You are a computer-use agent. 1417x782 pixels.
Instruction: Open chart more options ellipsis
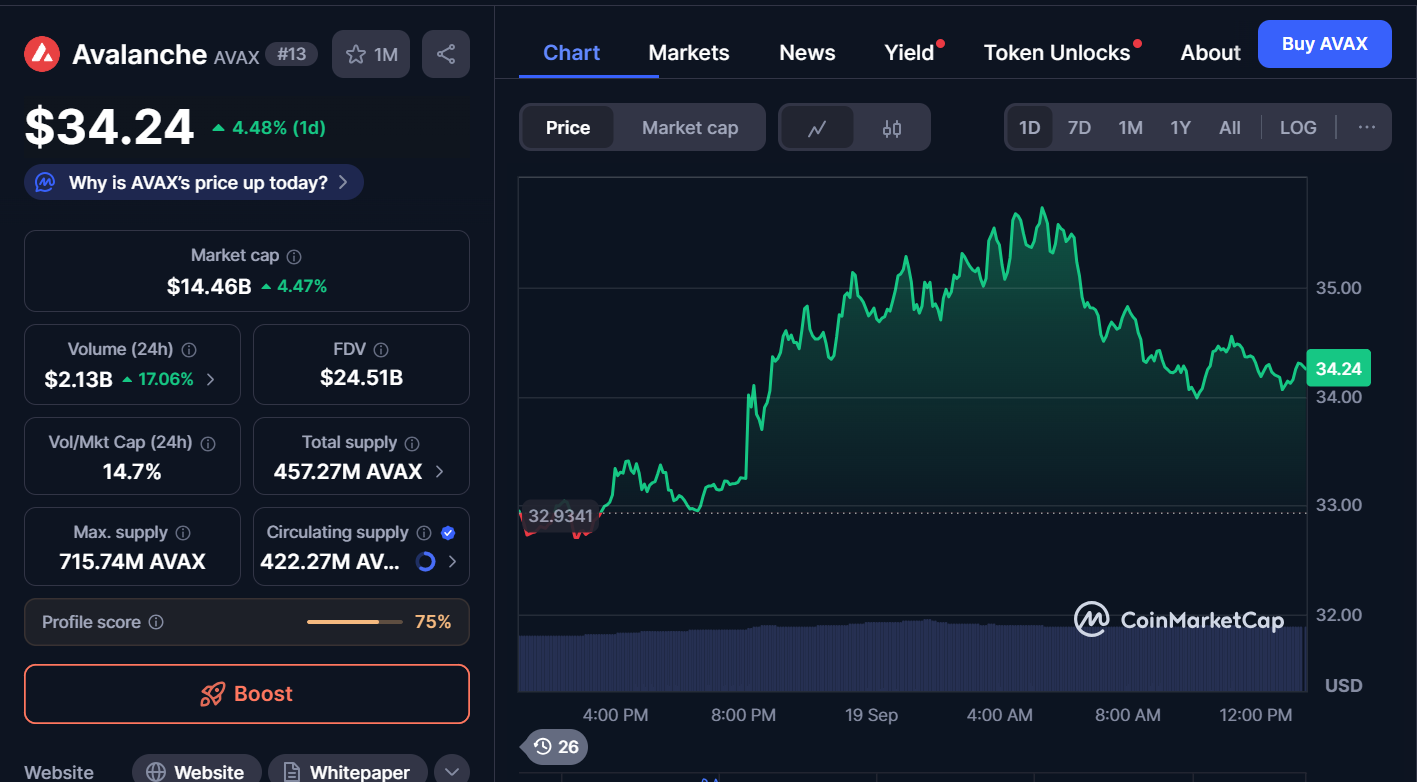coord(1367,128)
